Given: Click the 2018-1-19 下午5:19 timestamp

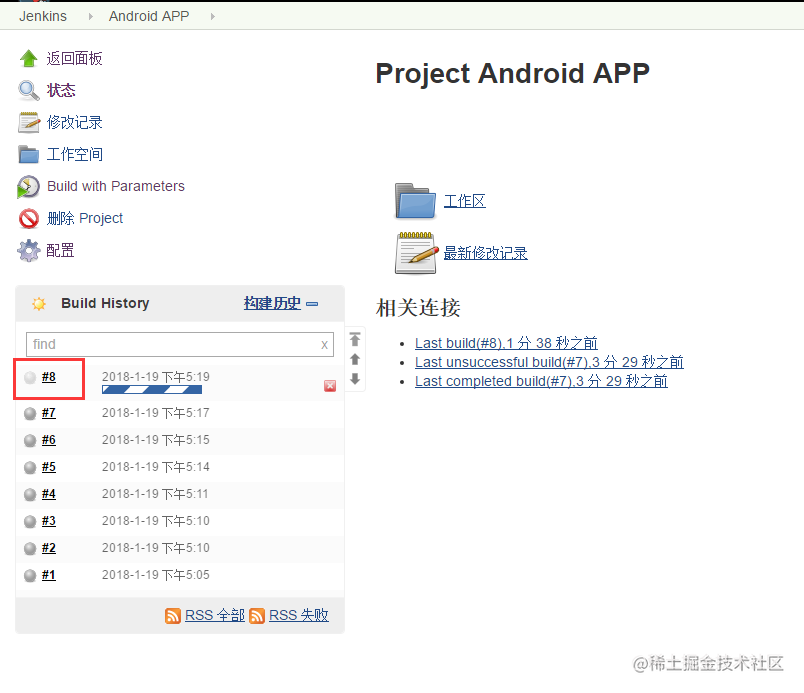Looking at the screenshot, I should tap(156, 377).
